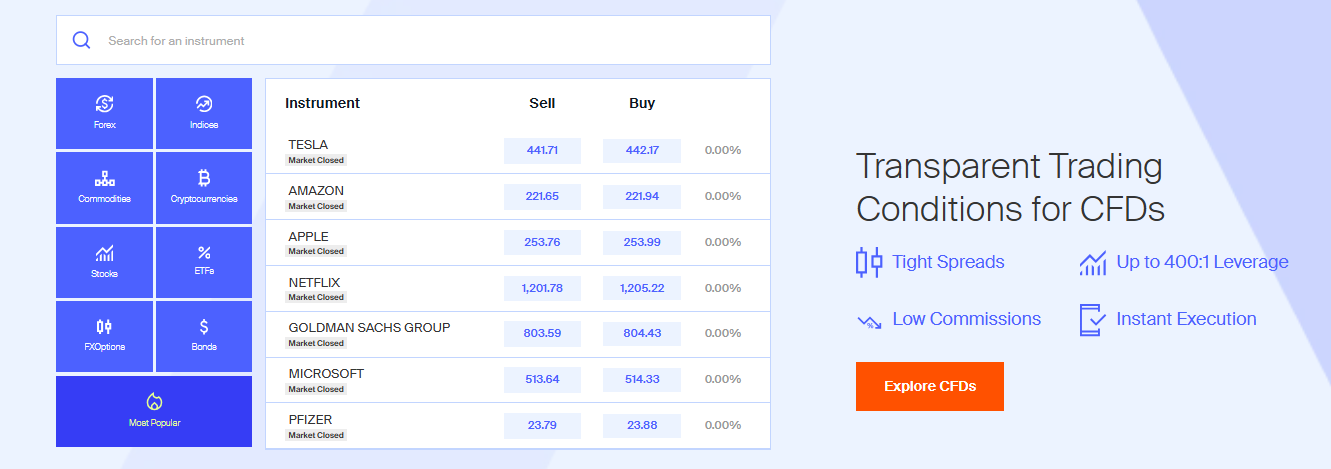Click the search magnifier icon
The image size is (1331, 469).
82,41
